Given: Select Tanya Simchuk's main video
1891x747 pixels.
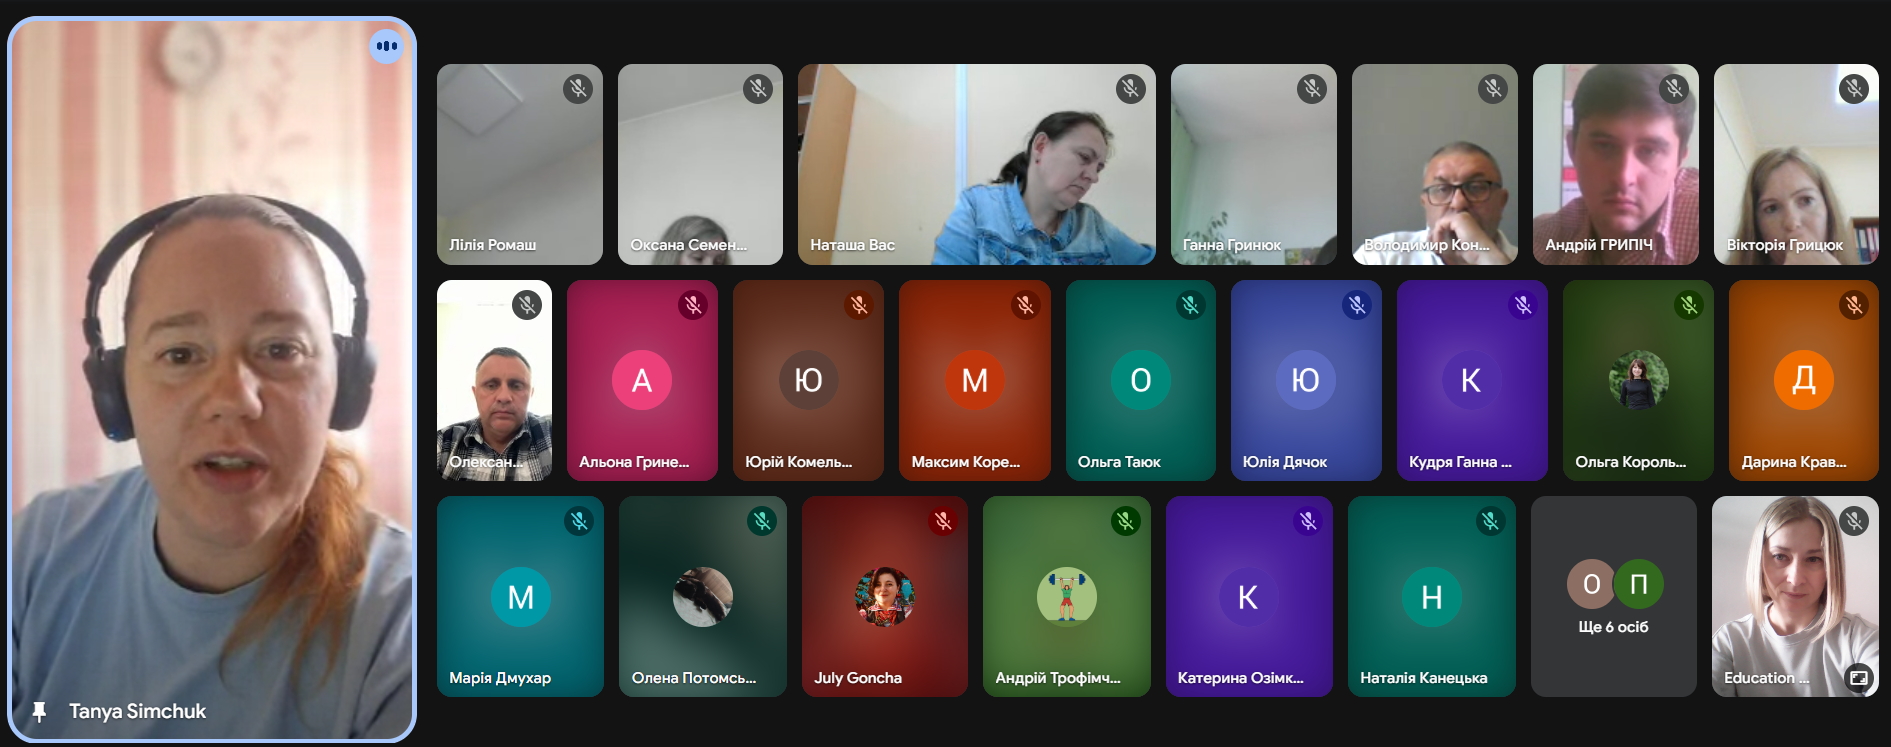Looking at the screenshot, I should coord(212,380).
